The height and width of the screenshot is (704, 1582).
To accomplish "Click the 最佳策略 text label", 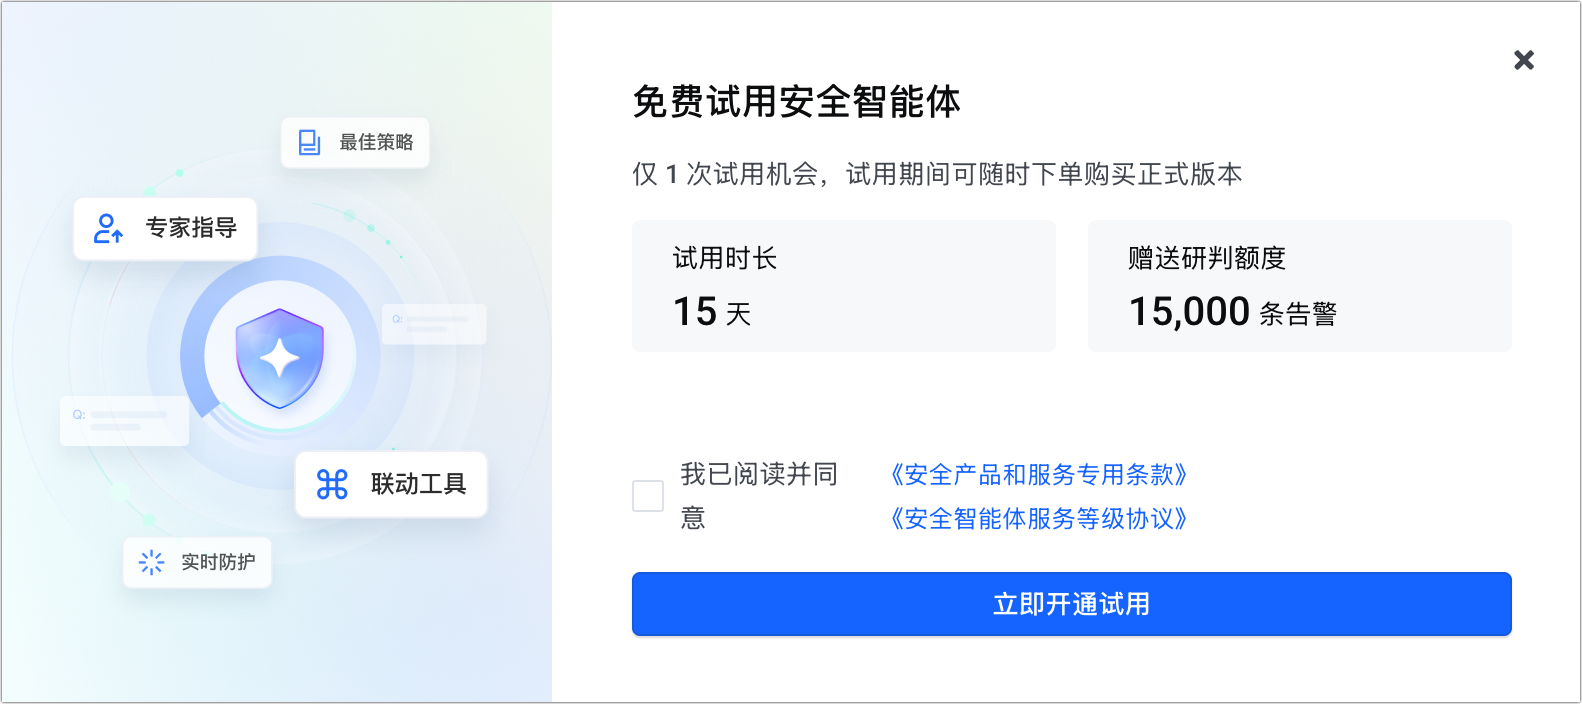I will pos(376,142).
